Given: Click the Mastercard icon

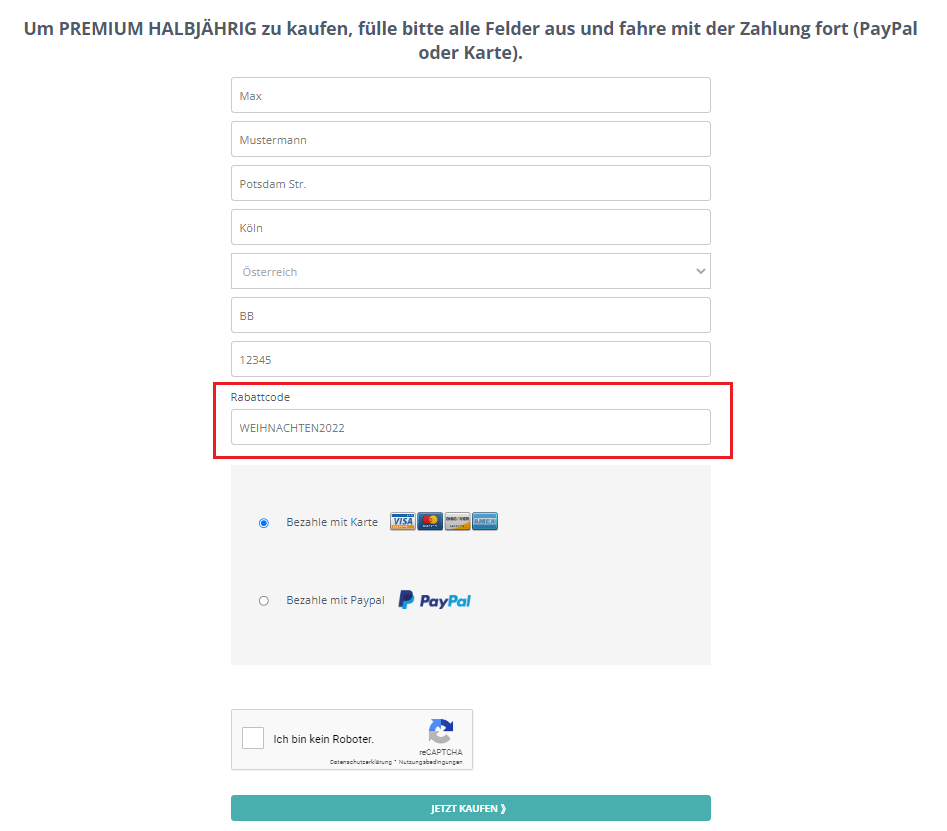Looking at the screenshot, I should tap(429, 521).
